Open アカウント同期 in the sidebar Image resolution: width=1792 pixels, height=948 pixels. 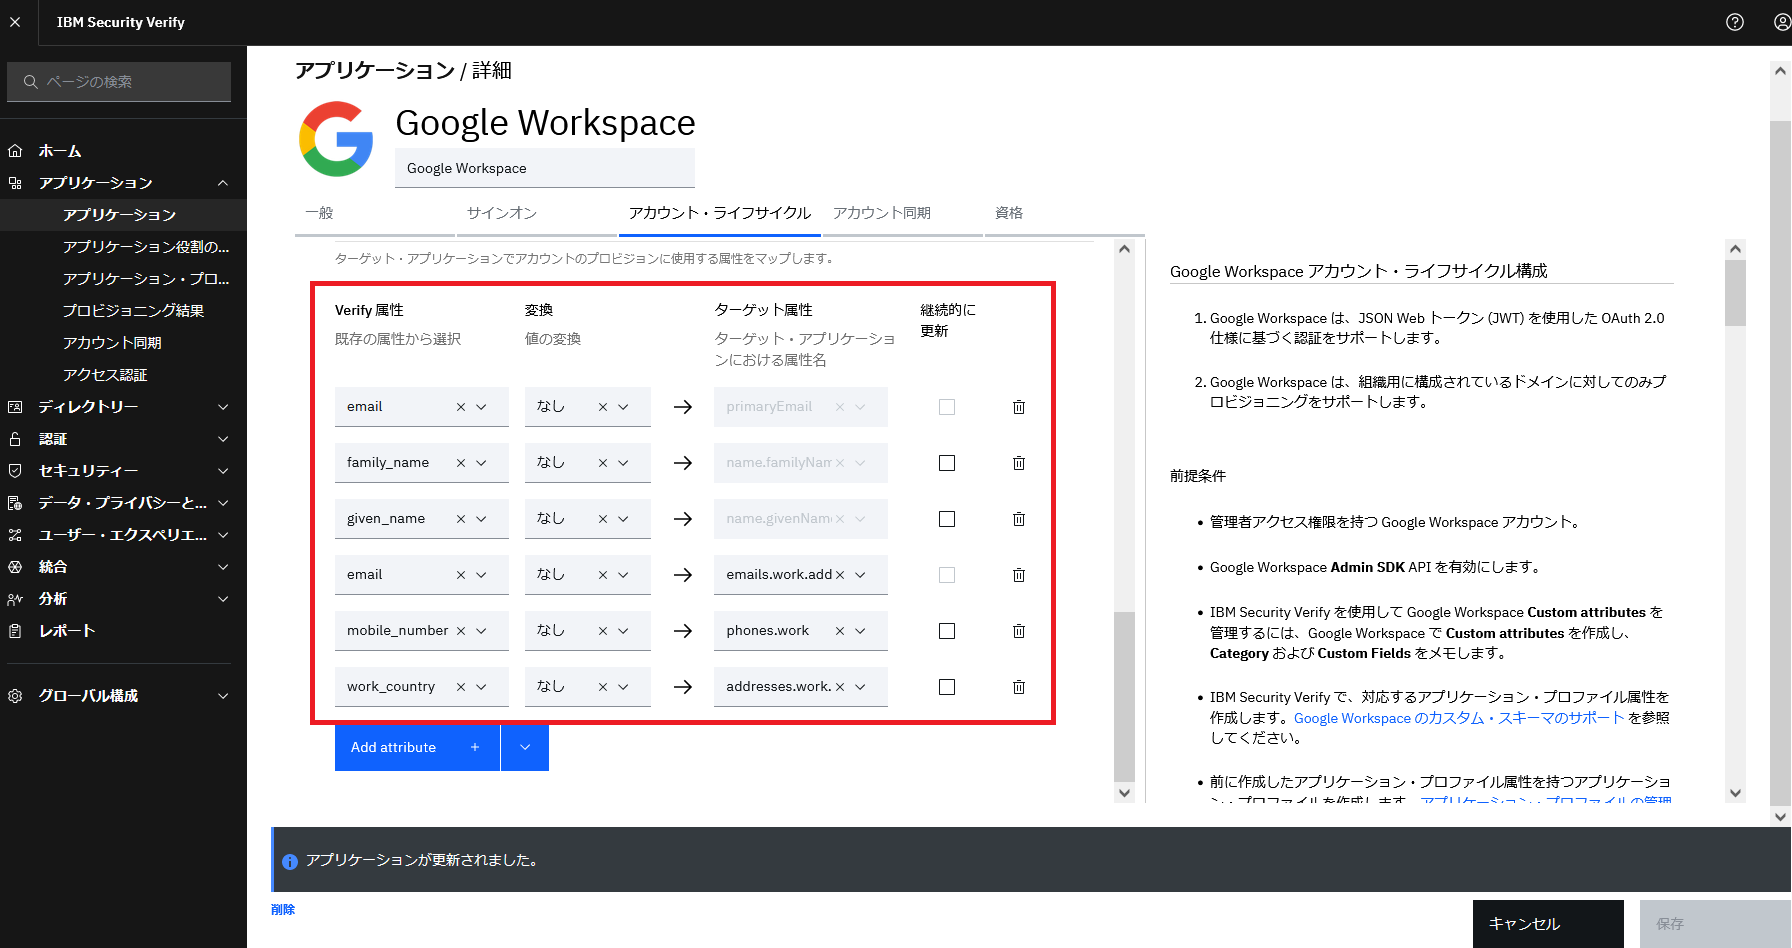tap(112, 343)
